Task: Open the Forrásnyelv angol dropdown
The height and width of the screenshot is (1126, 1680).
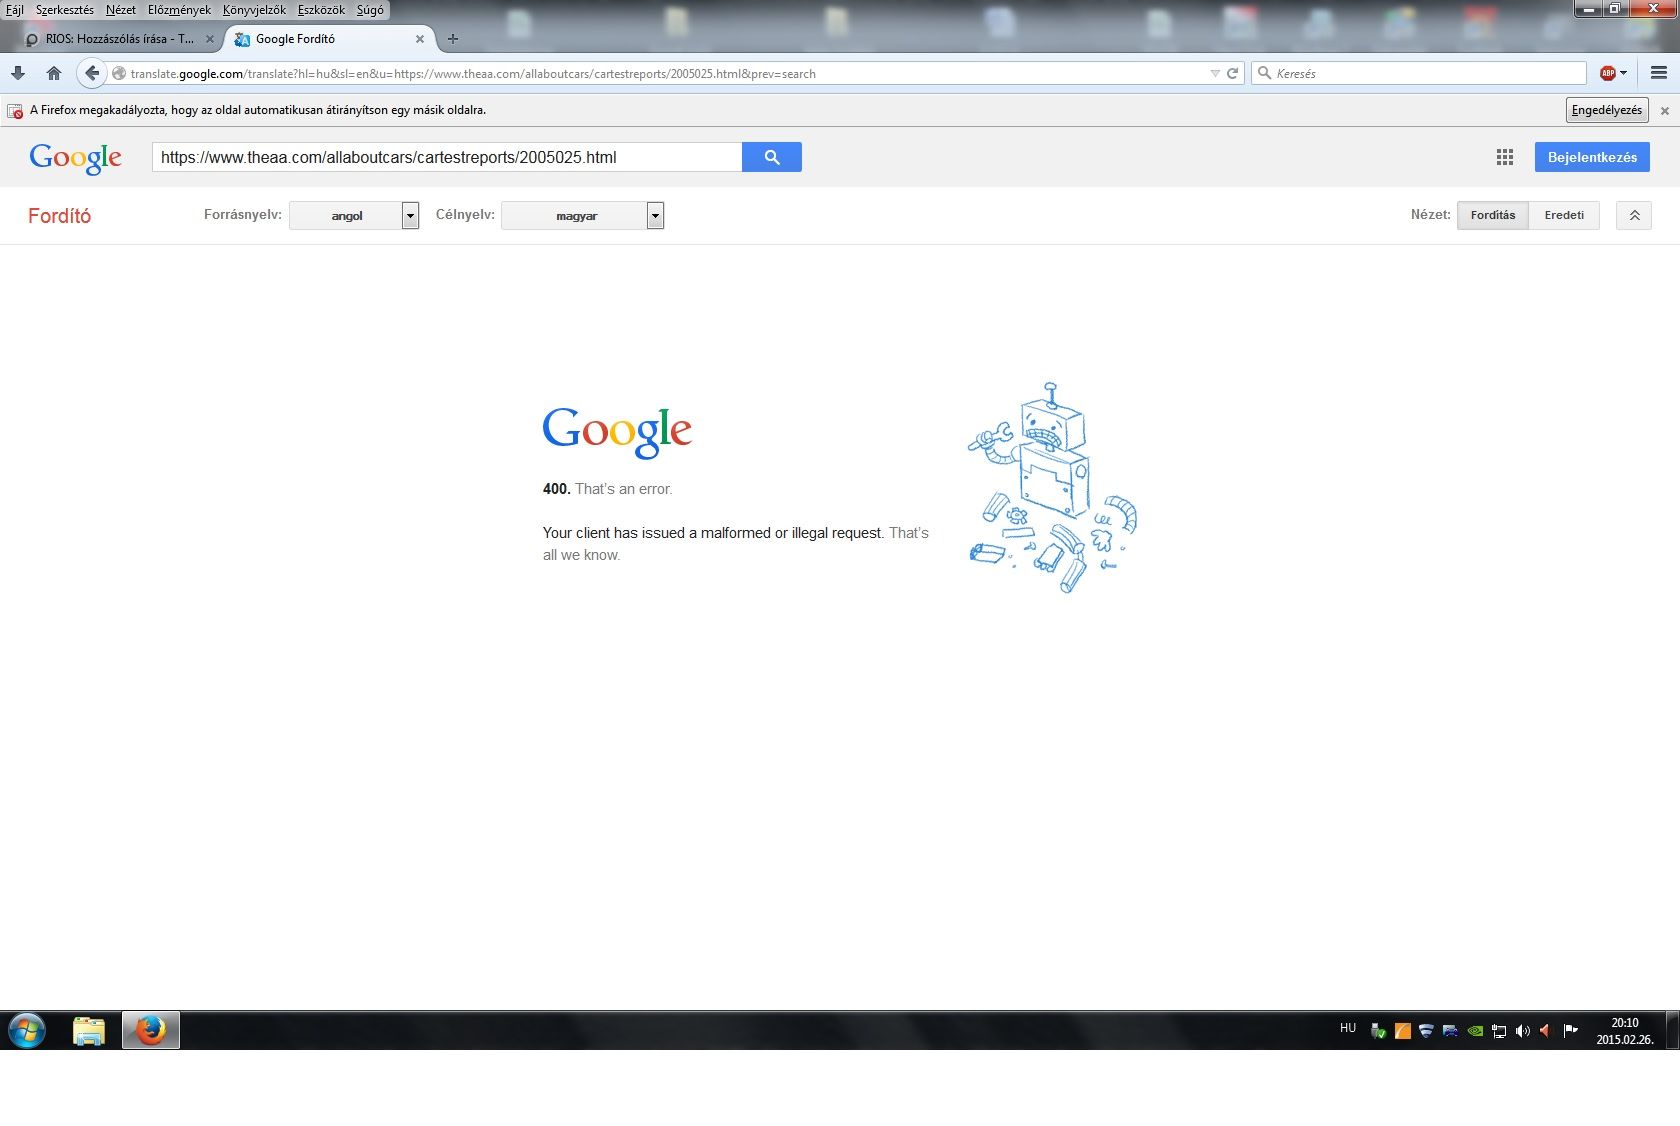Action: [x=354, y=216]
